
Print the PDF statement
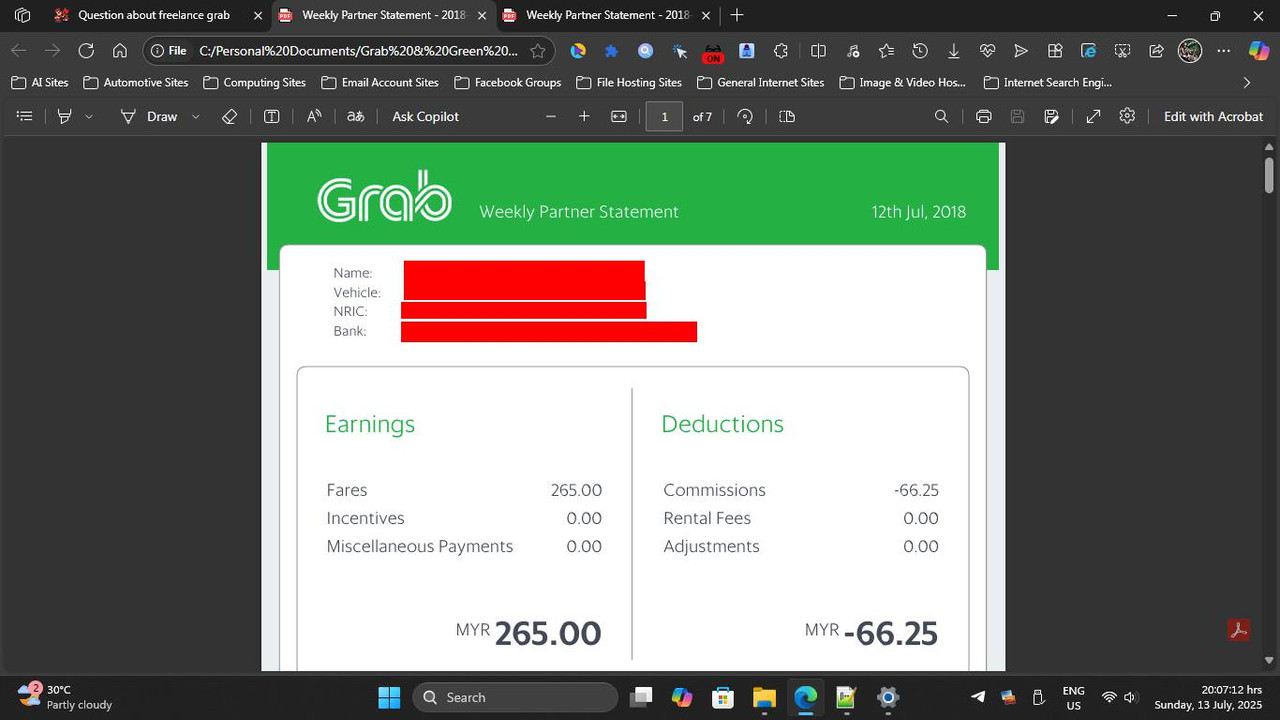click(x=984, y=117)
